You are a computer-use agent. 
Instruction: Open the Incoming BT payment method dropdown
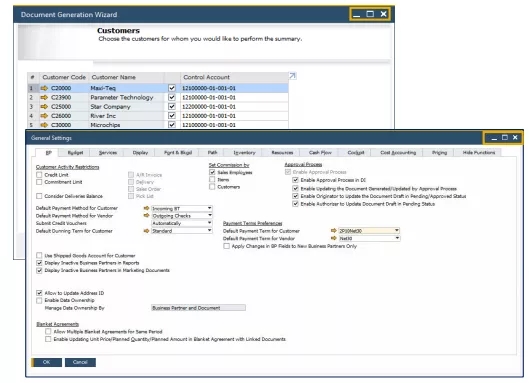coord(209,208)
